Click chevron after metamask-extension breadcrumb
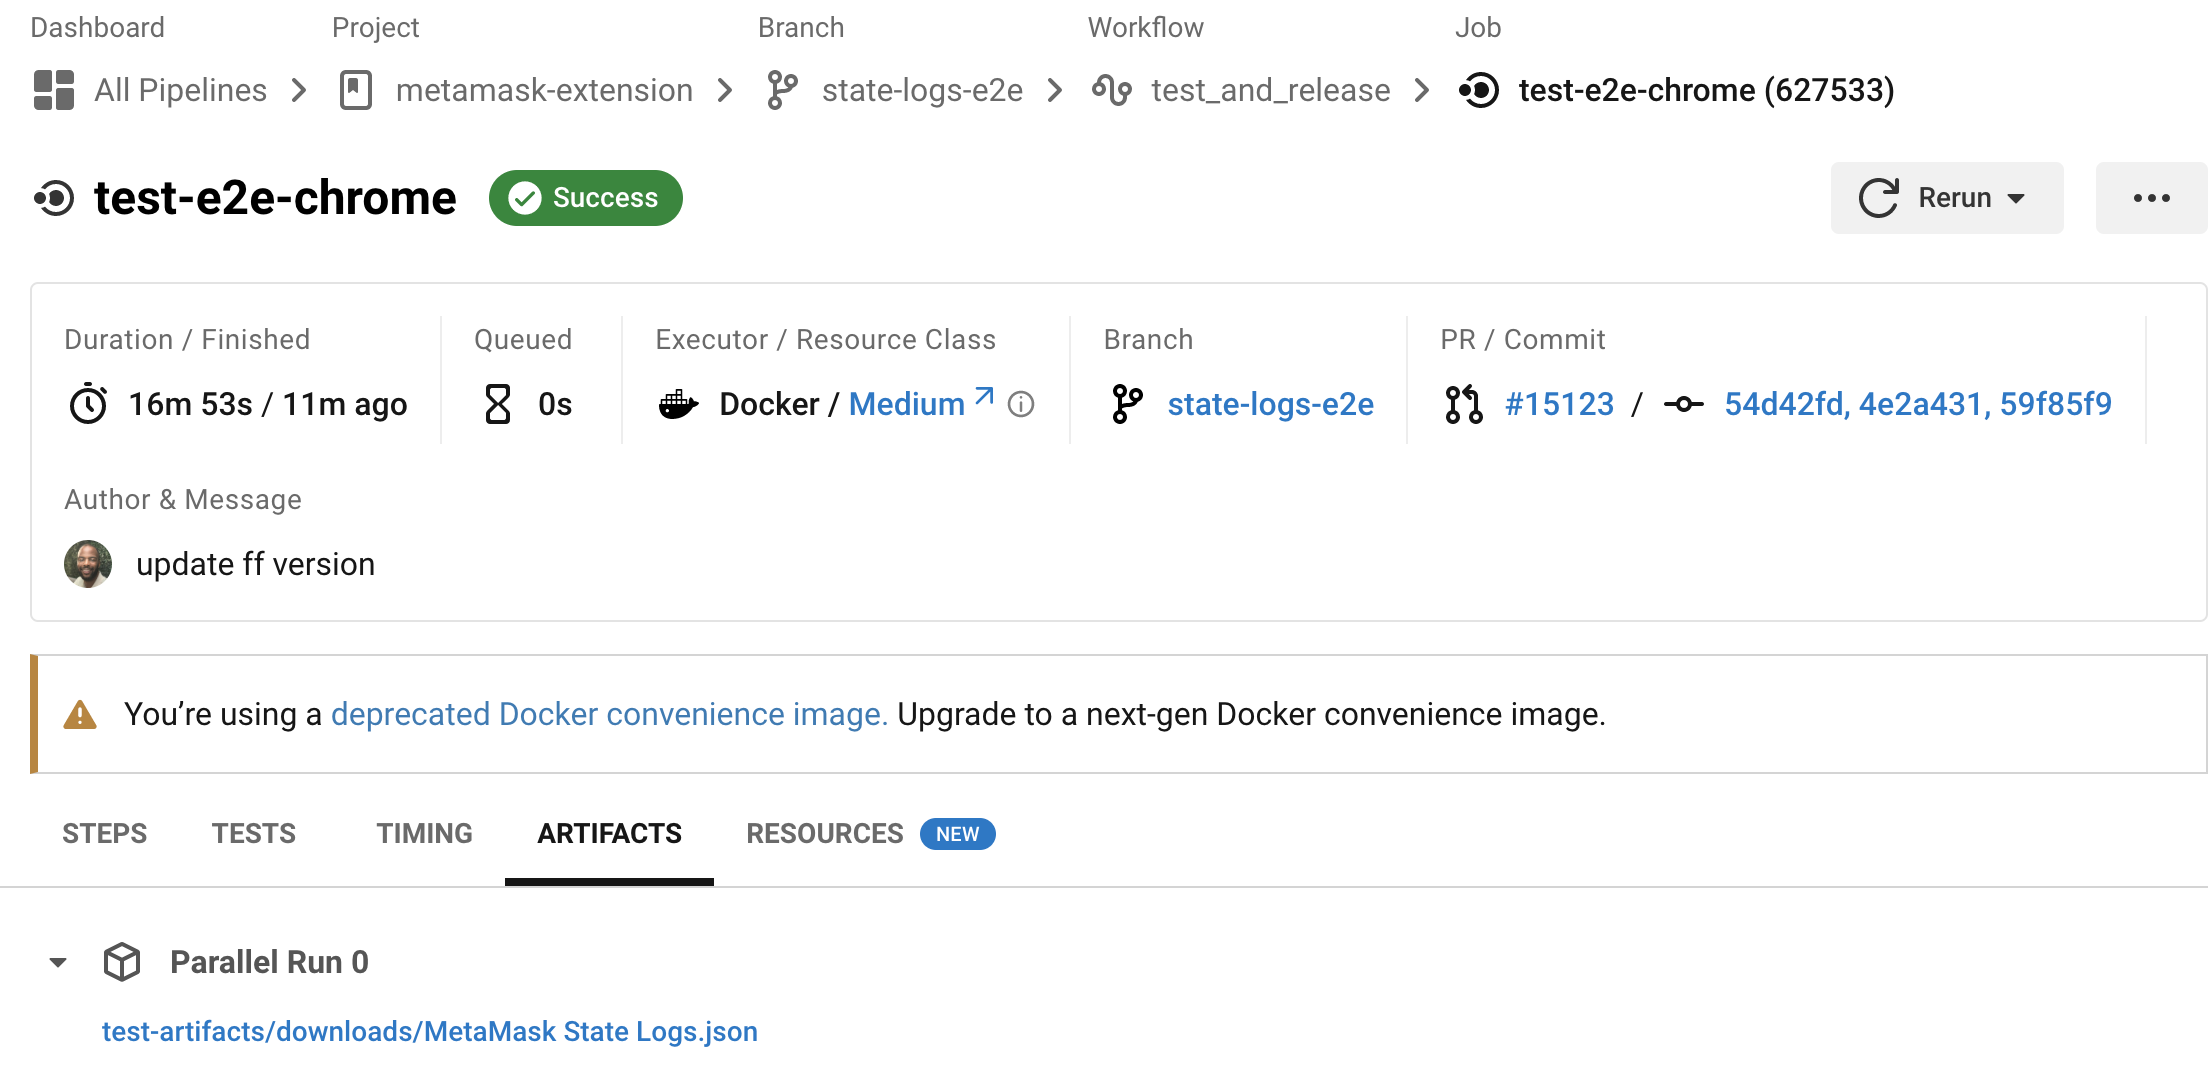This screenshot has height=1068, width=2208. coord(725,90)
